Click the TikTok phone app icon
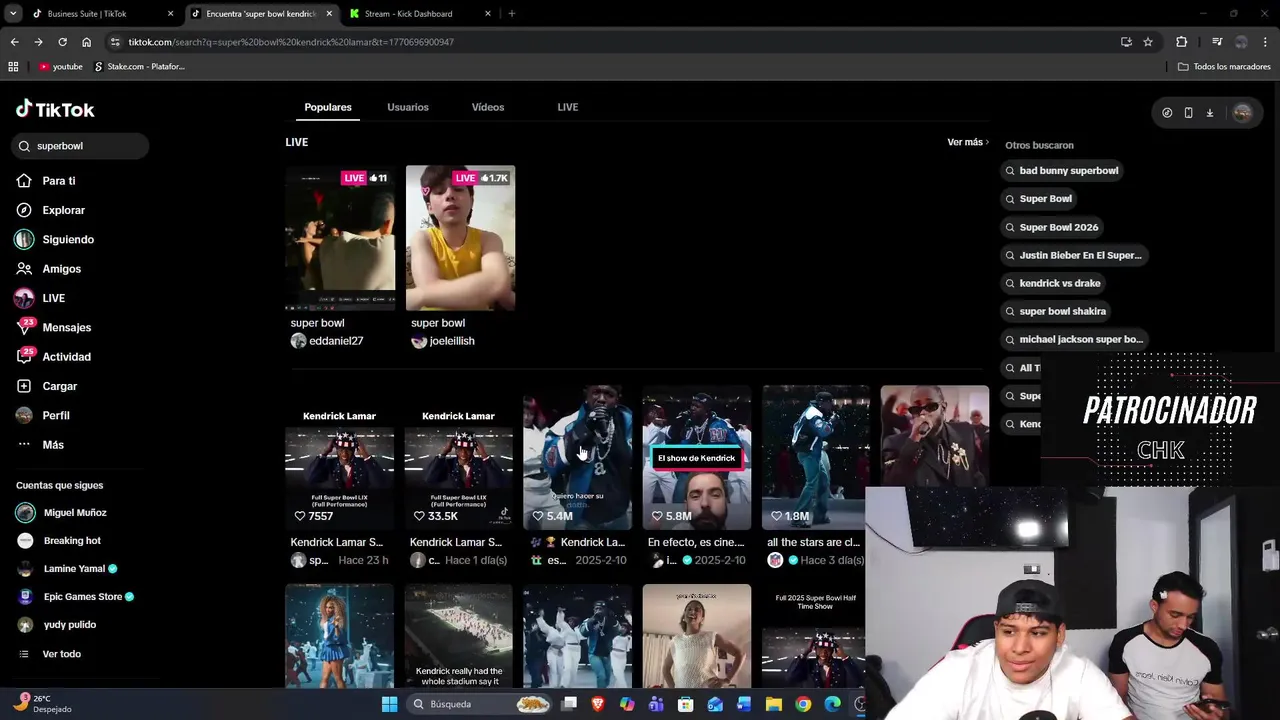 (x=1188, y=113)
